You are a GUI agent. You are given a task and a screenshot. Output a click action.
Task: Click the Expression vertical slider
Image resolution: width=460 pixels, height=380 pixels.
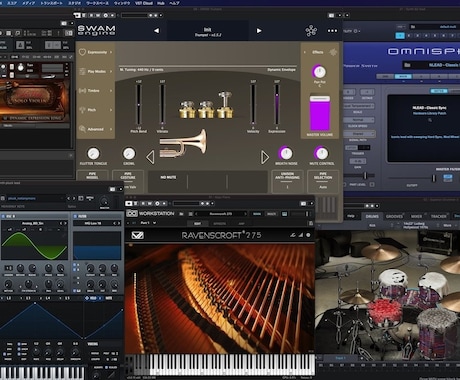click(x=277, y=105)
